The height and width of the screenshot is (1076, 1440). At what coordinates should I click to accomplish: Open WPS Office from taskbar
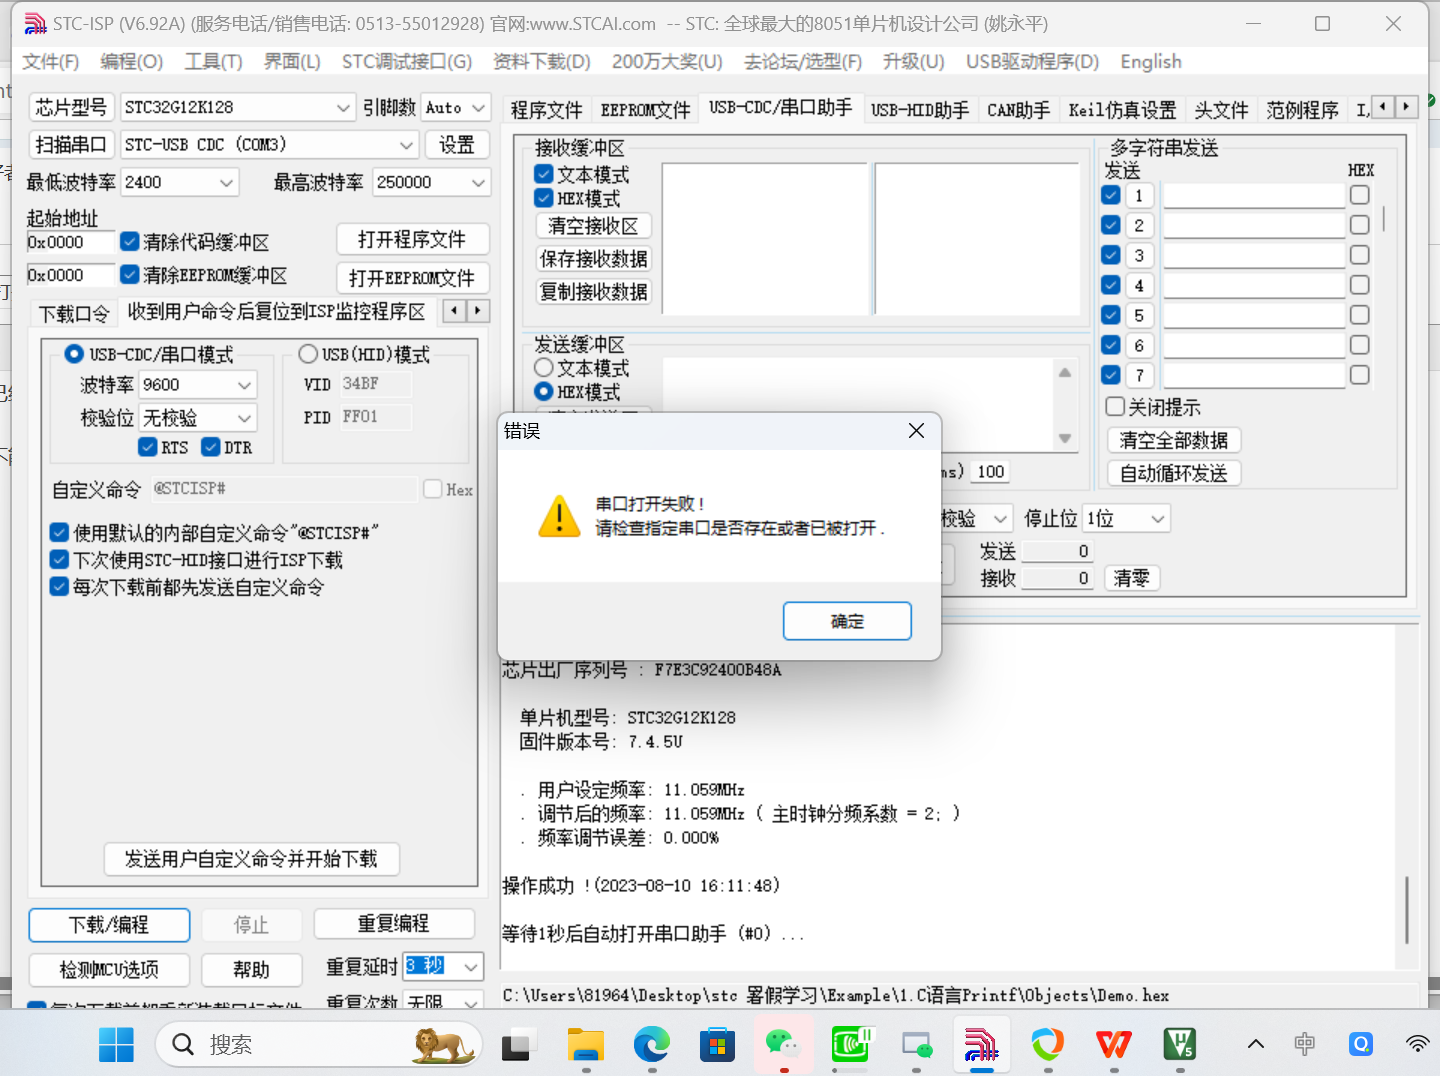click(1114, 1045)
